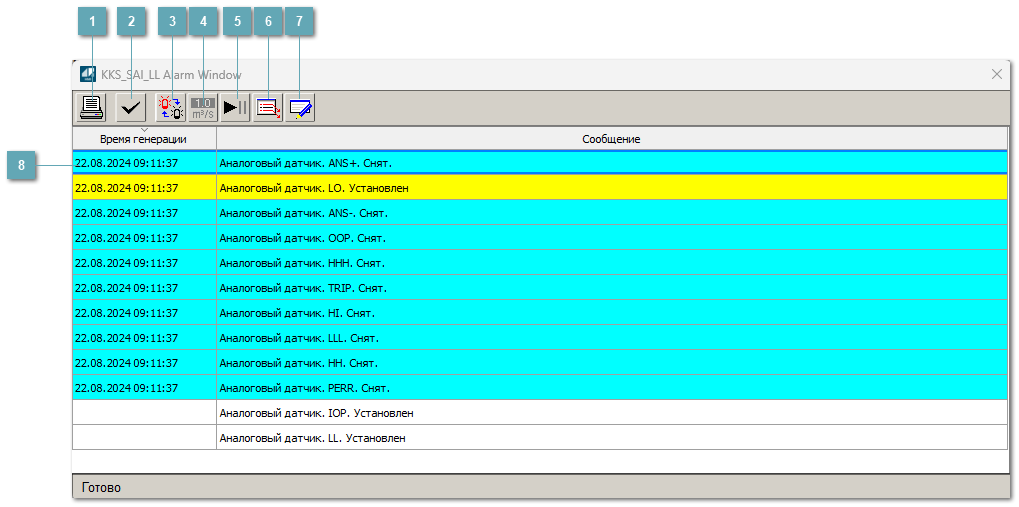Click timestamp of the HHH. Снят. row
The width and height of the screenshot is (1019, 507).
pyautogui.click(x=127, y=263)
